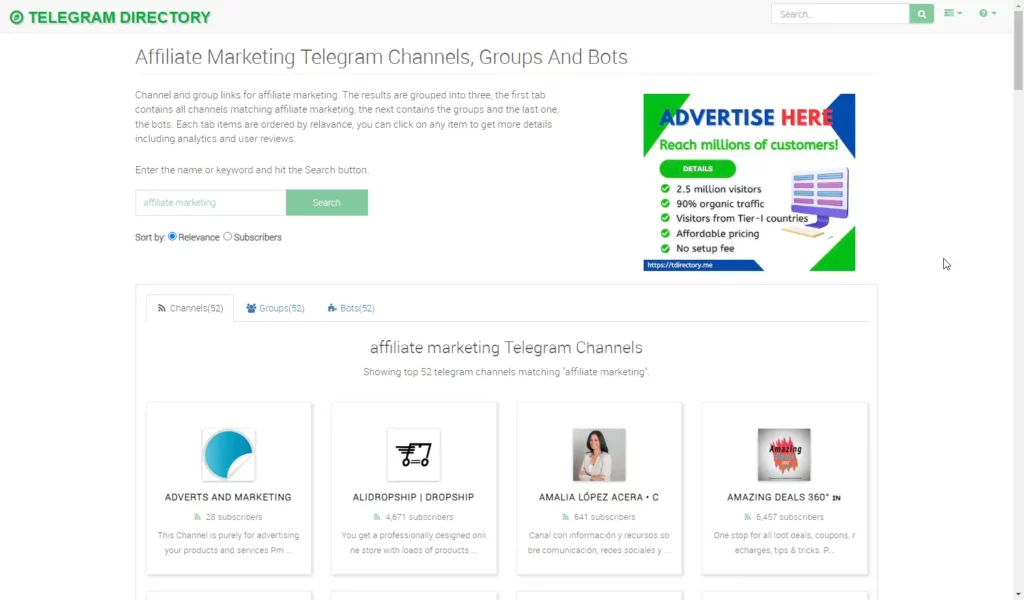
Task: Click the Telegram Directory compass logo icon
Action: pyautogui.click(x=16, y=18)
